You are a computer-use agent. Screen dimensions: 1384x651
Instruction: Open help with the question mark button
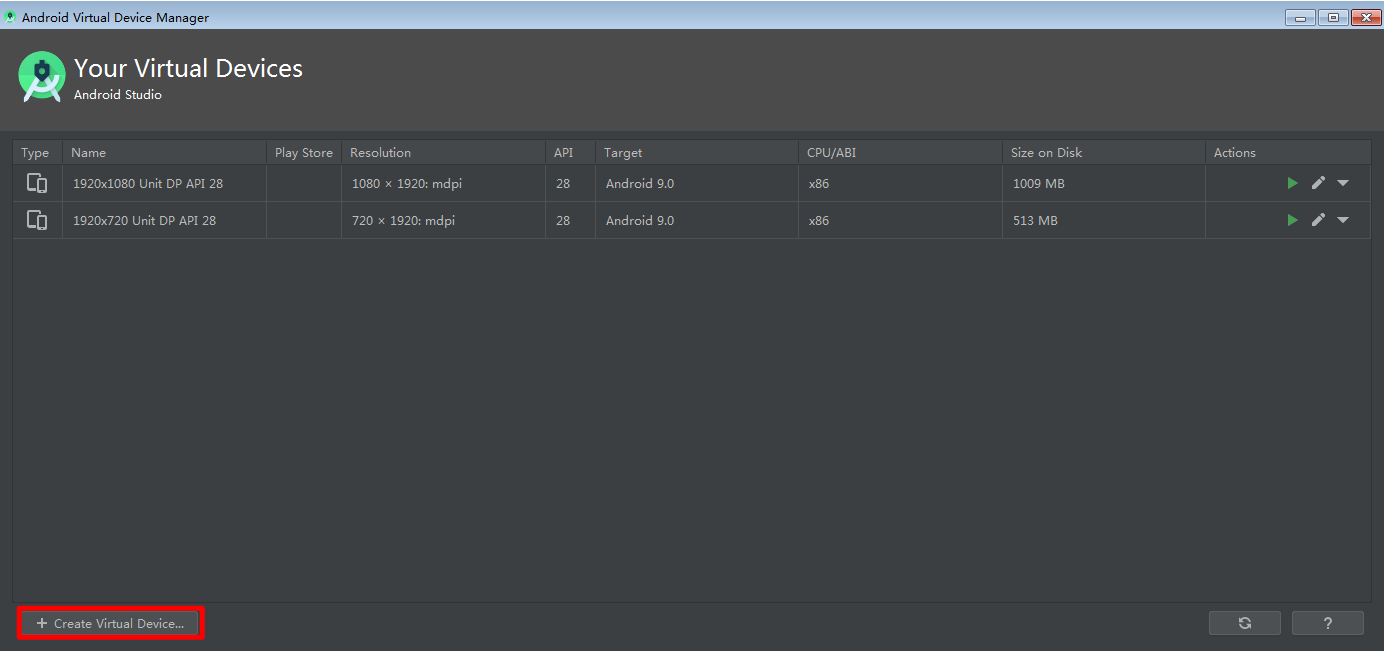point(1328,623)
